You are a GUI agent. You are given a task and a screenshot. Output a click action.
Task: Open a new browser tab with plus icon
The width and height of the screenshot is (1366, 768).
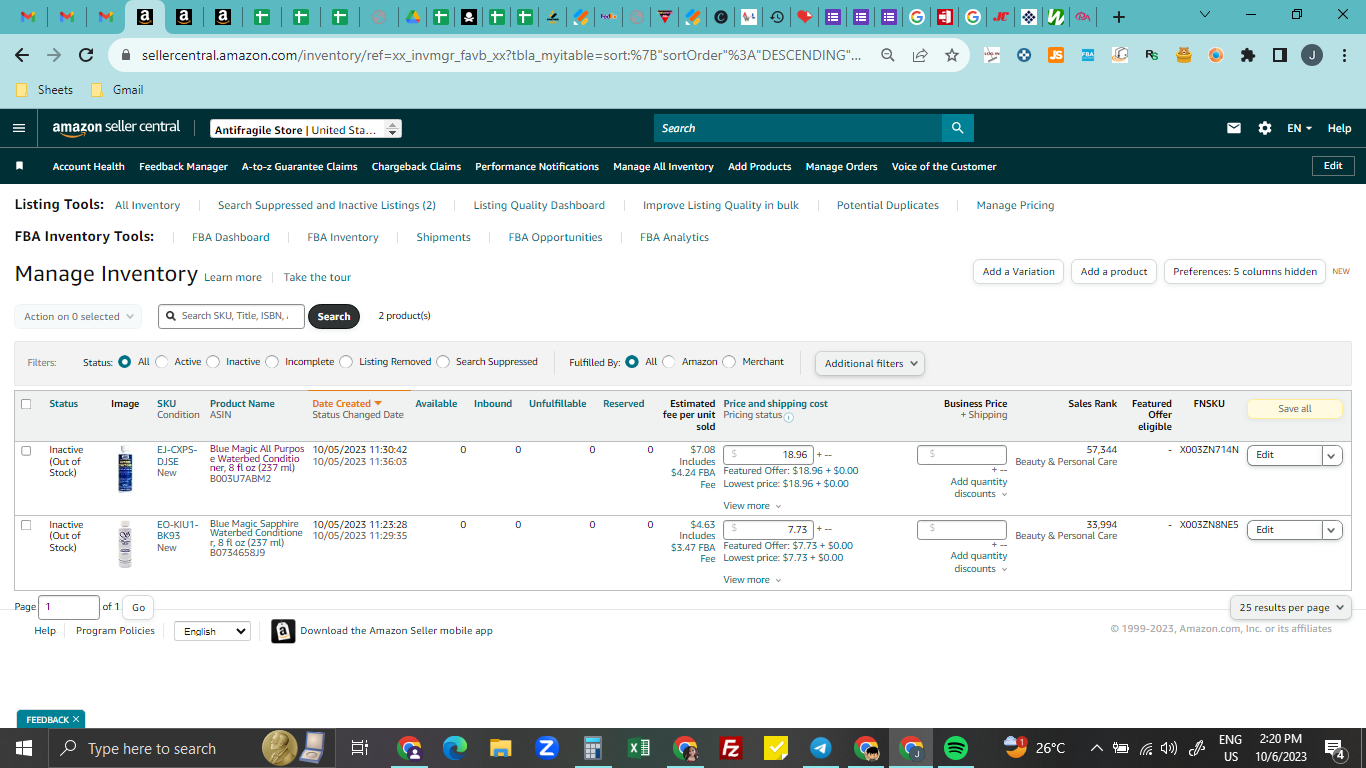(1119, 17)
